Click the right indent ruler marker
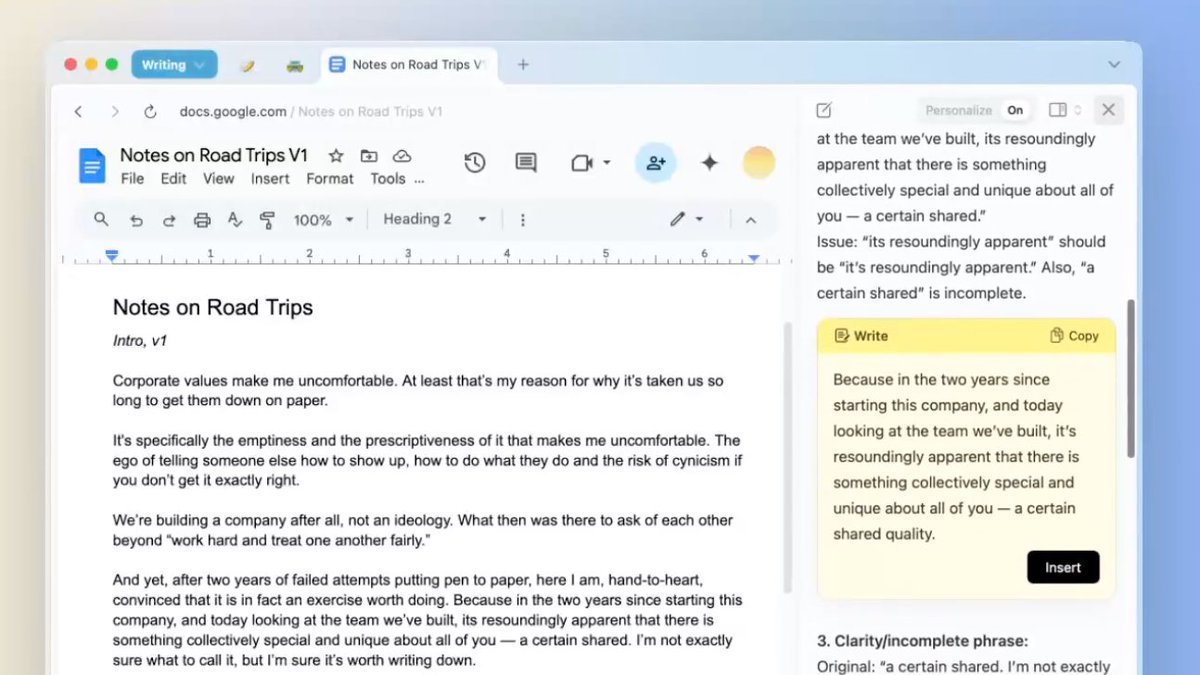The width and height of the screenshot is (1200, 675). point(753,258)
